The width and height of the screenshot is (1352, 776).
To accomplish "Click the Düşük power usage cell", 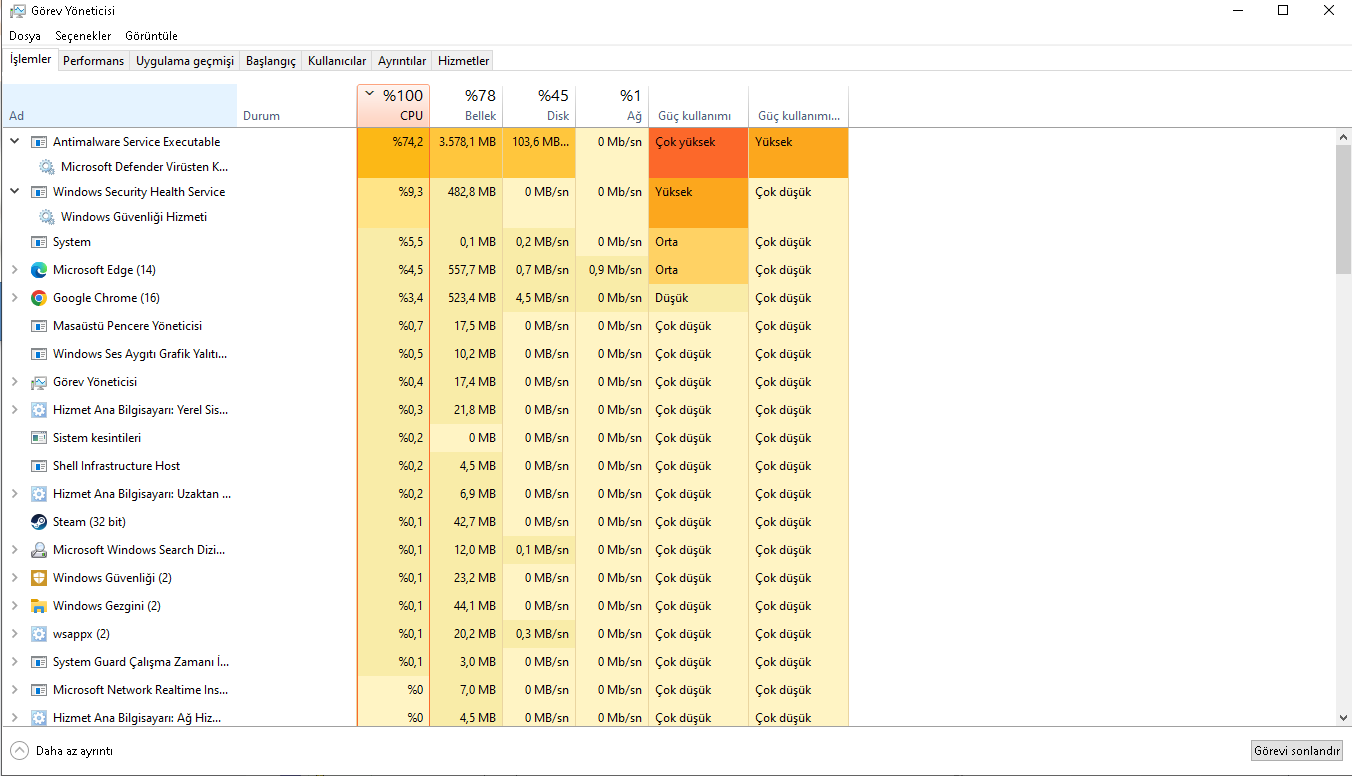I will (x=698, y=298).
